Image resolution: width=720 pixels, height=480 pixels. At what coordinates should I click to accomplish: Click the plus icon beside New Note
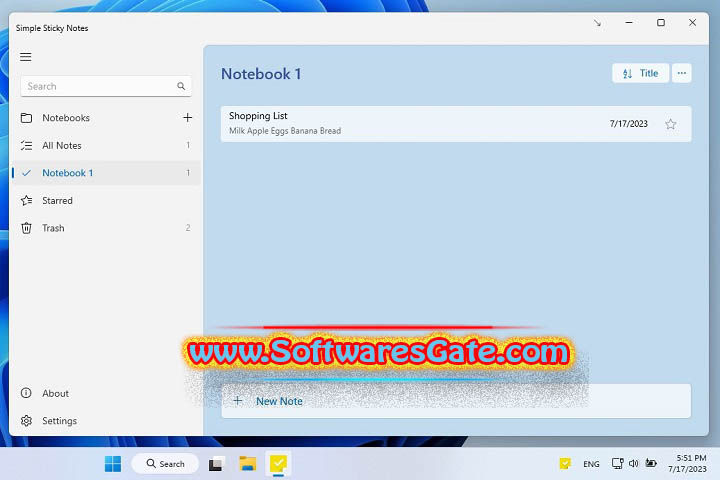(237, 401)
